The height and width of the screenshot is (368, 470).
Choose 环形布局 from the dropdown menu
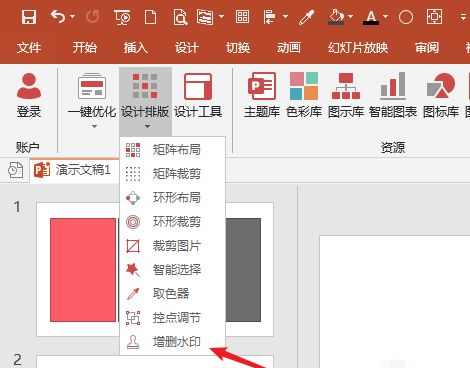[x=172, y=198]
